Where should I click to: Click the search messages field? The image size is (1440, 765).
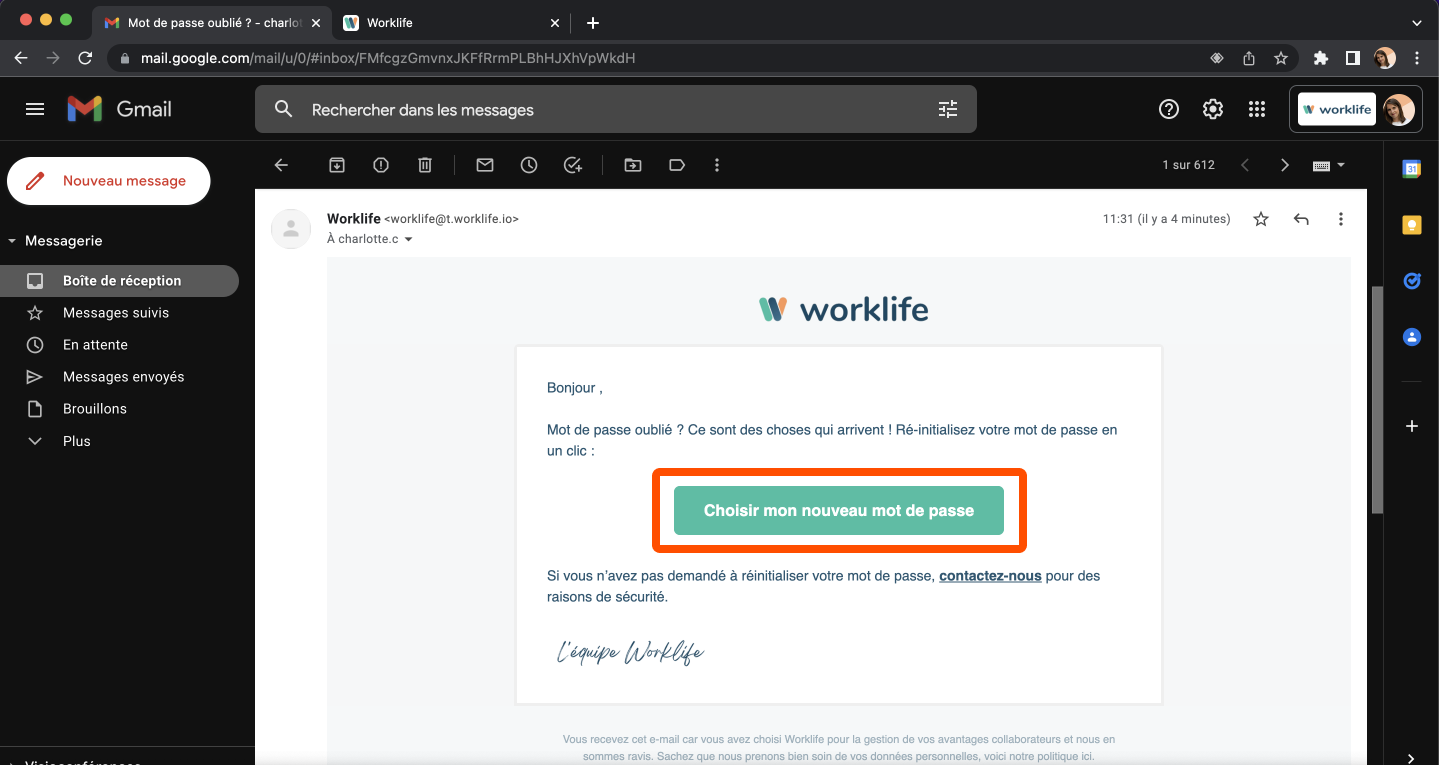pyautogui.click(x=600, y=110)
